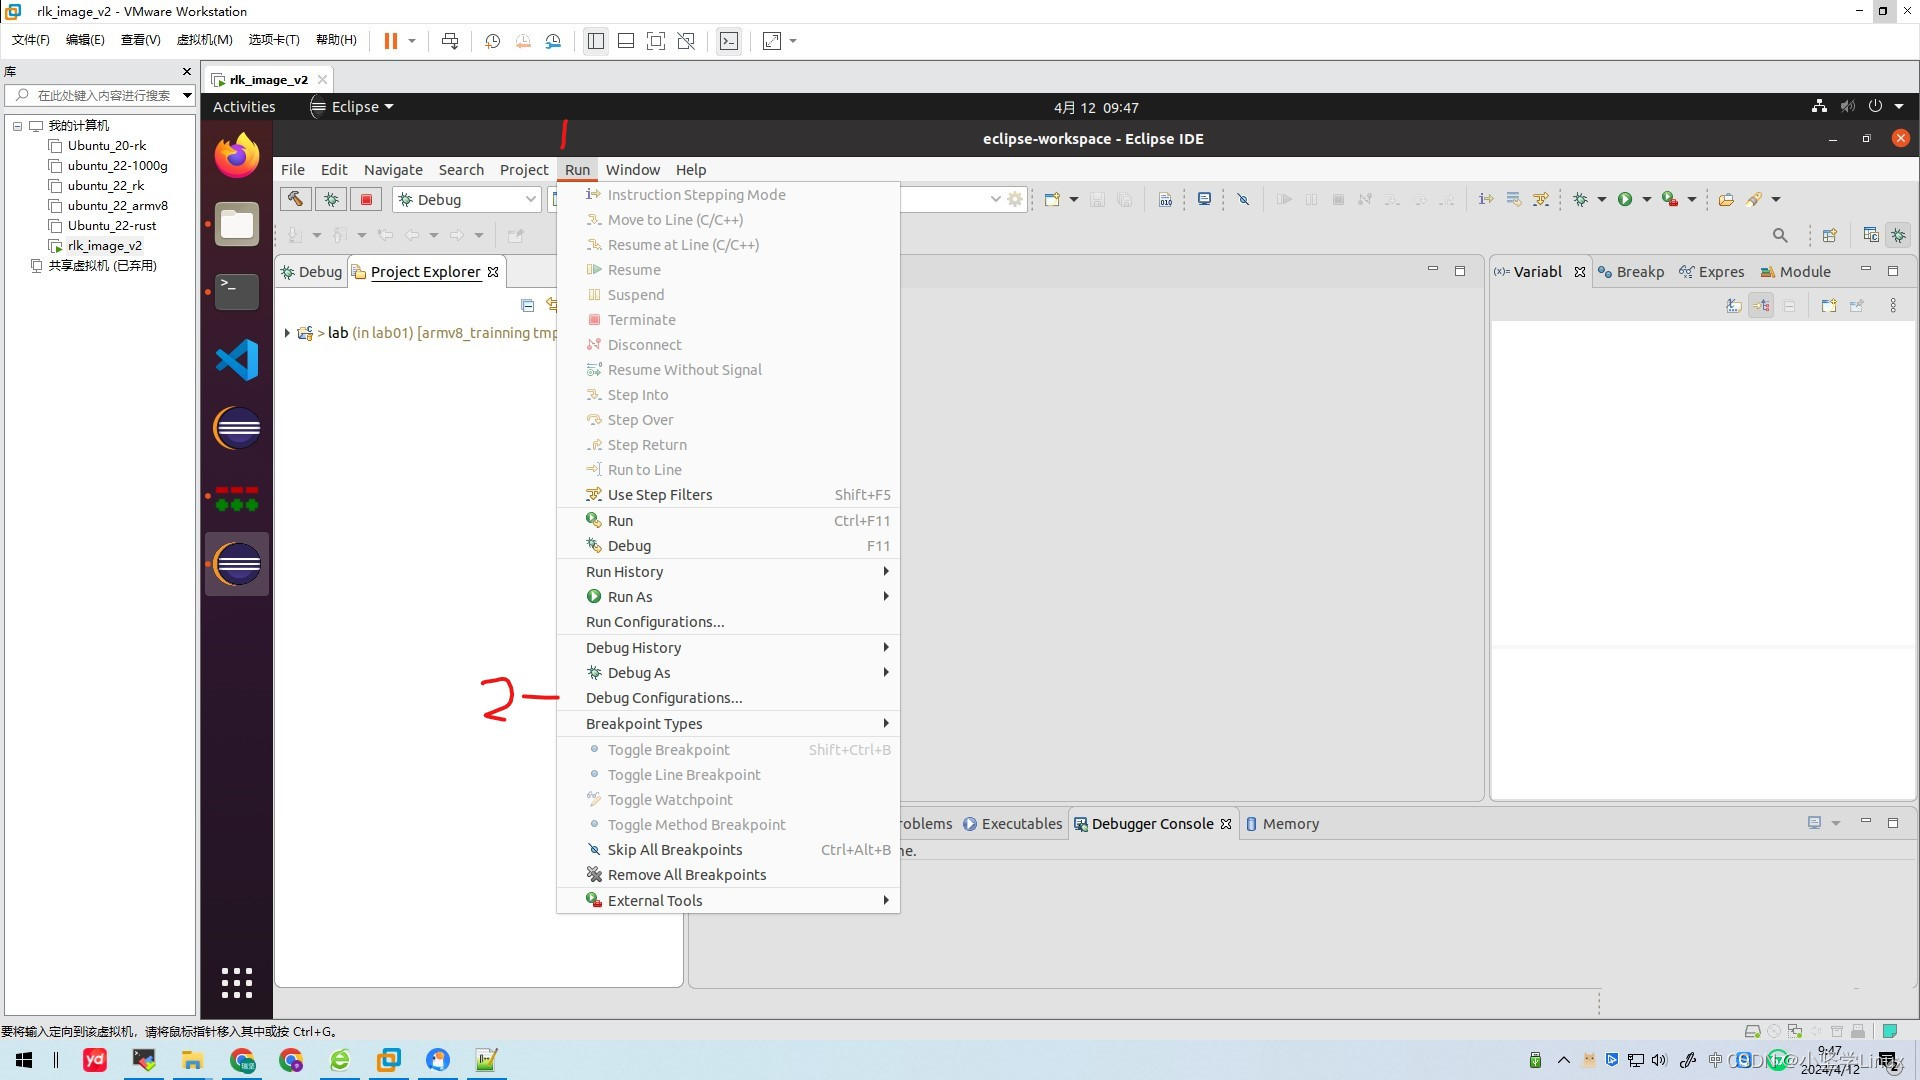The image size is (1920, 1080).
Task: Toggle Use Step Filters menu entry
Action: point(660,495)
